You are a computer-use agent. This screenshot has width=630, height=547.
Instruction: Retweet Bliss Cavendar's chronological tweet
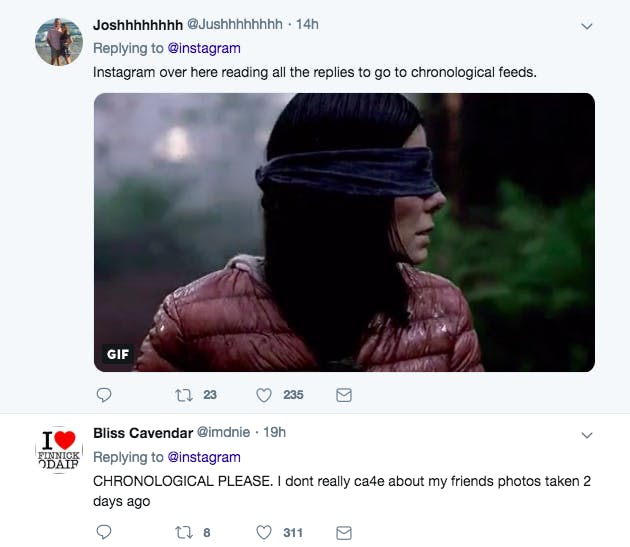[184, 533]
